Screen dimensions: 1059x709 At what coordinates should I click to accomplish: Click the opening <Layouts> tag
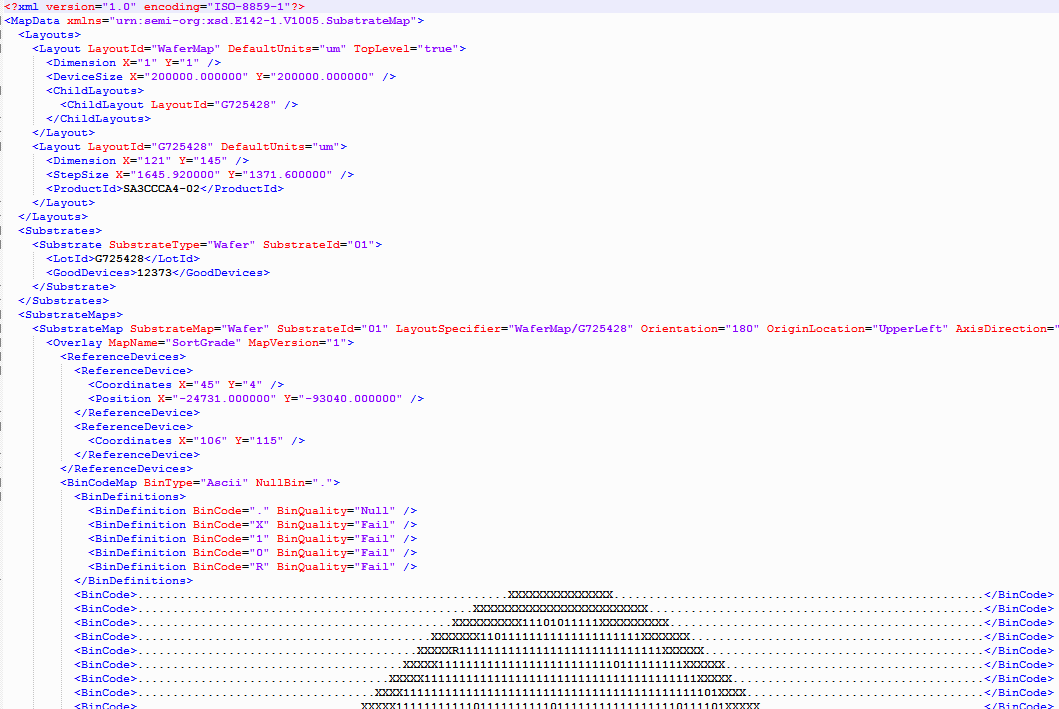click(49, 35)
